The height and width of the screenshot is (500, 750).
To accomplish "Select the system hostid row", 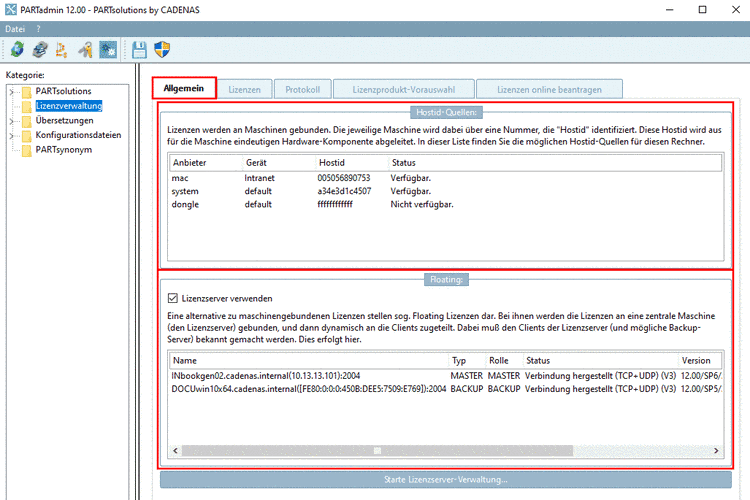I will tap(445, 191).
